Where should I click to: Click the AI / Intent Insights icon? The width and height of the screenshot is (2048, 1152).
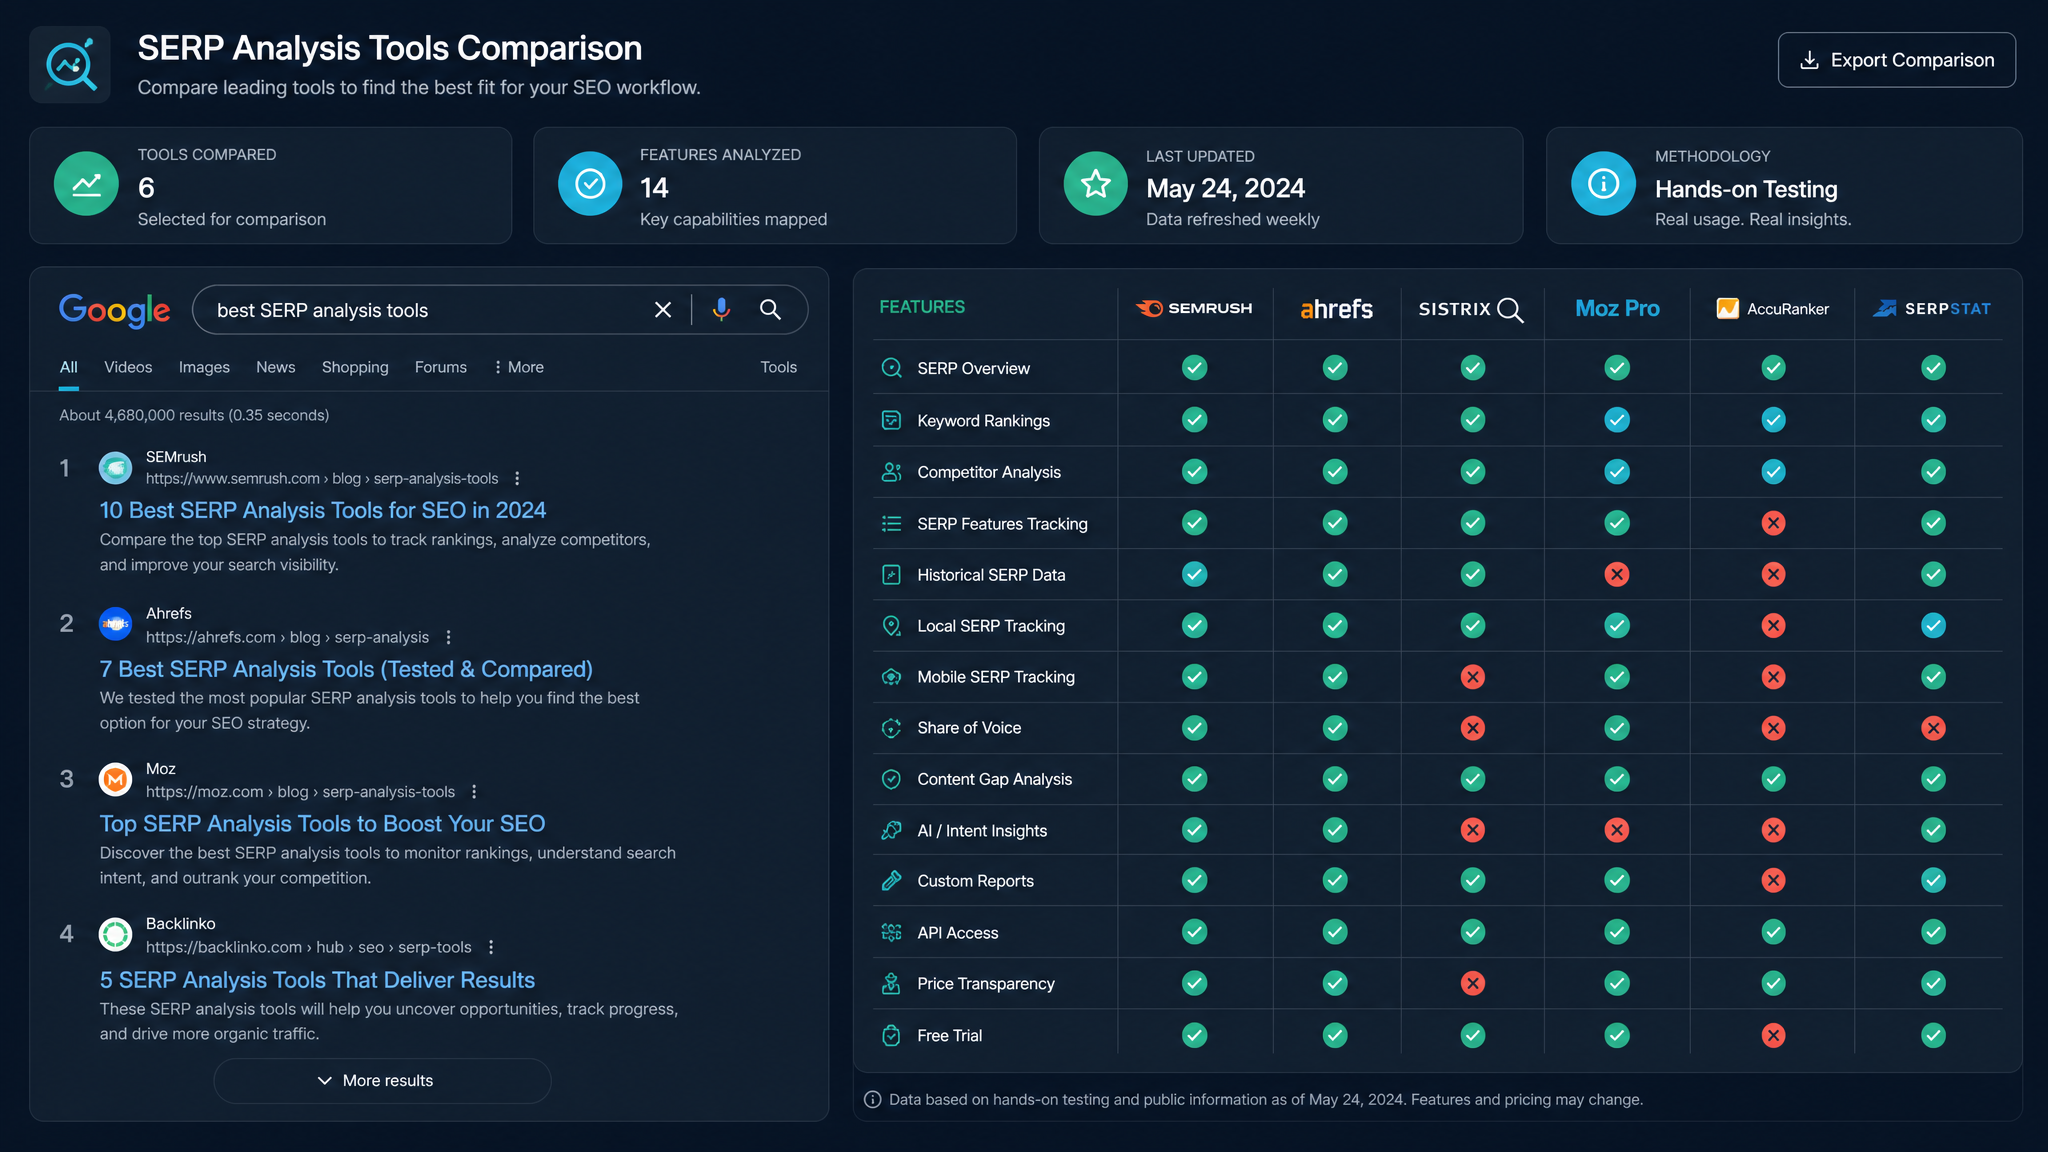[x=891, y=830]
